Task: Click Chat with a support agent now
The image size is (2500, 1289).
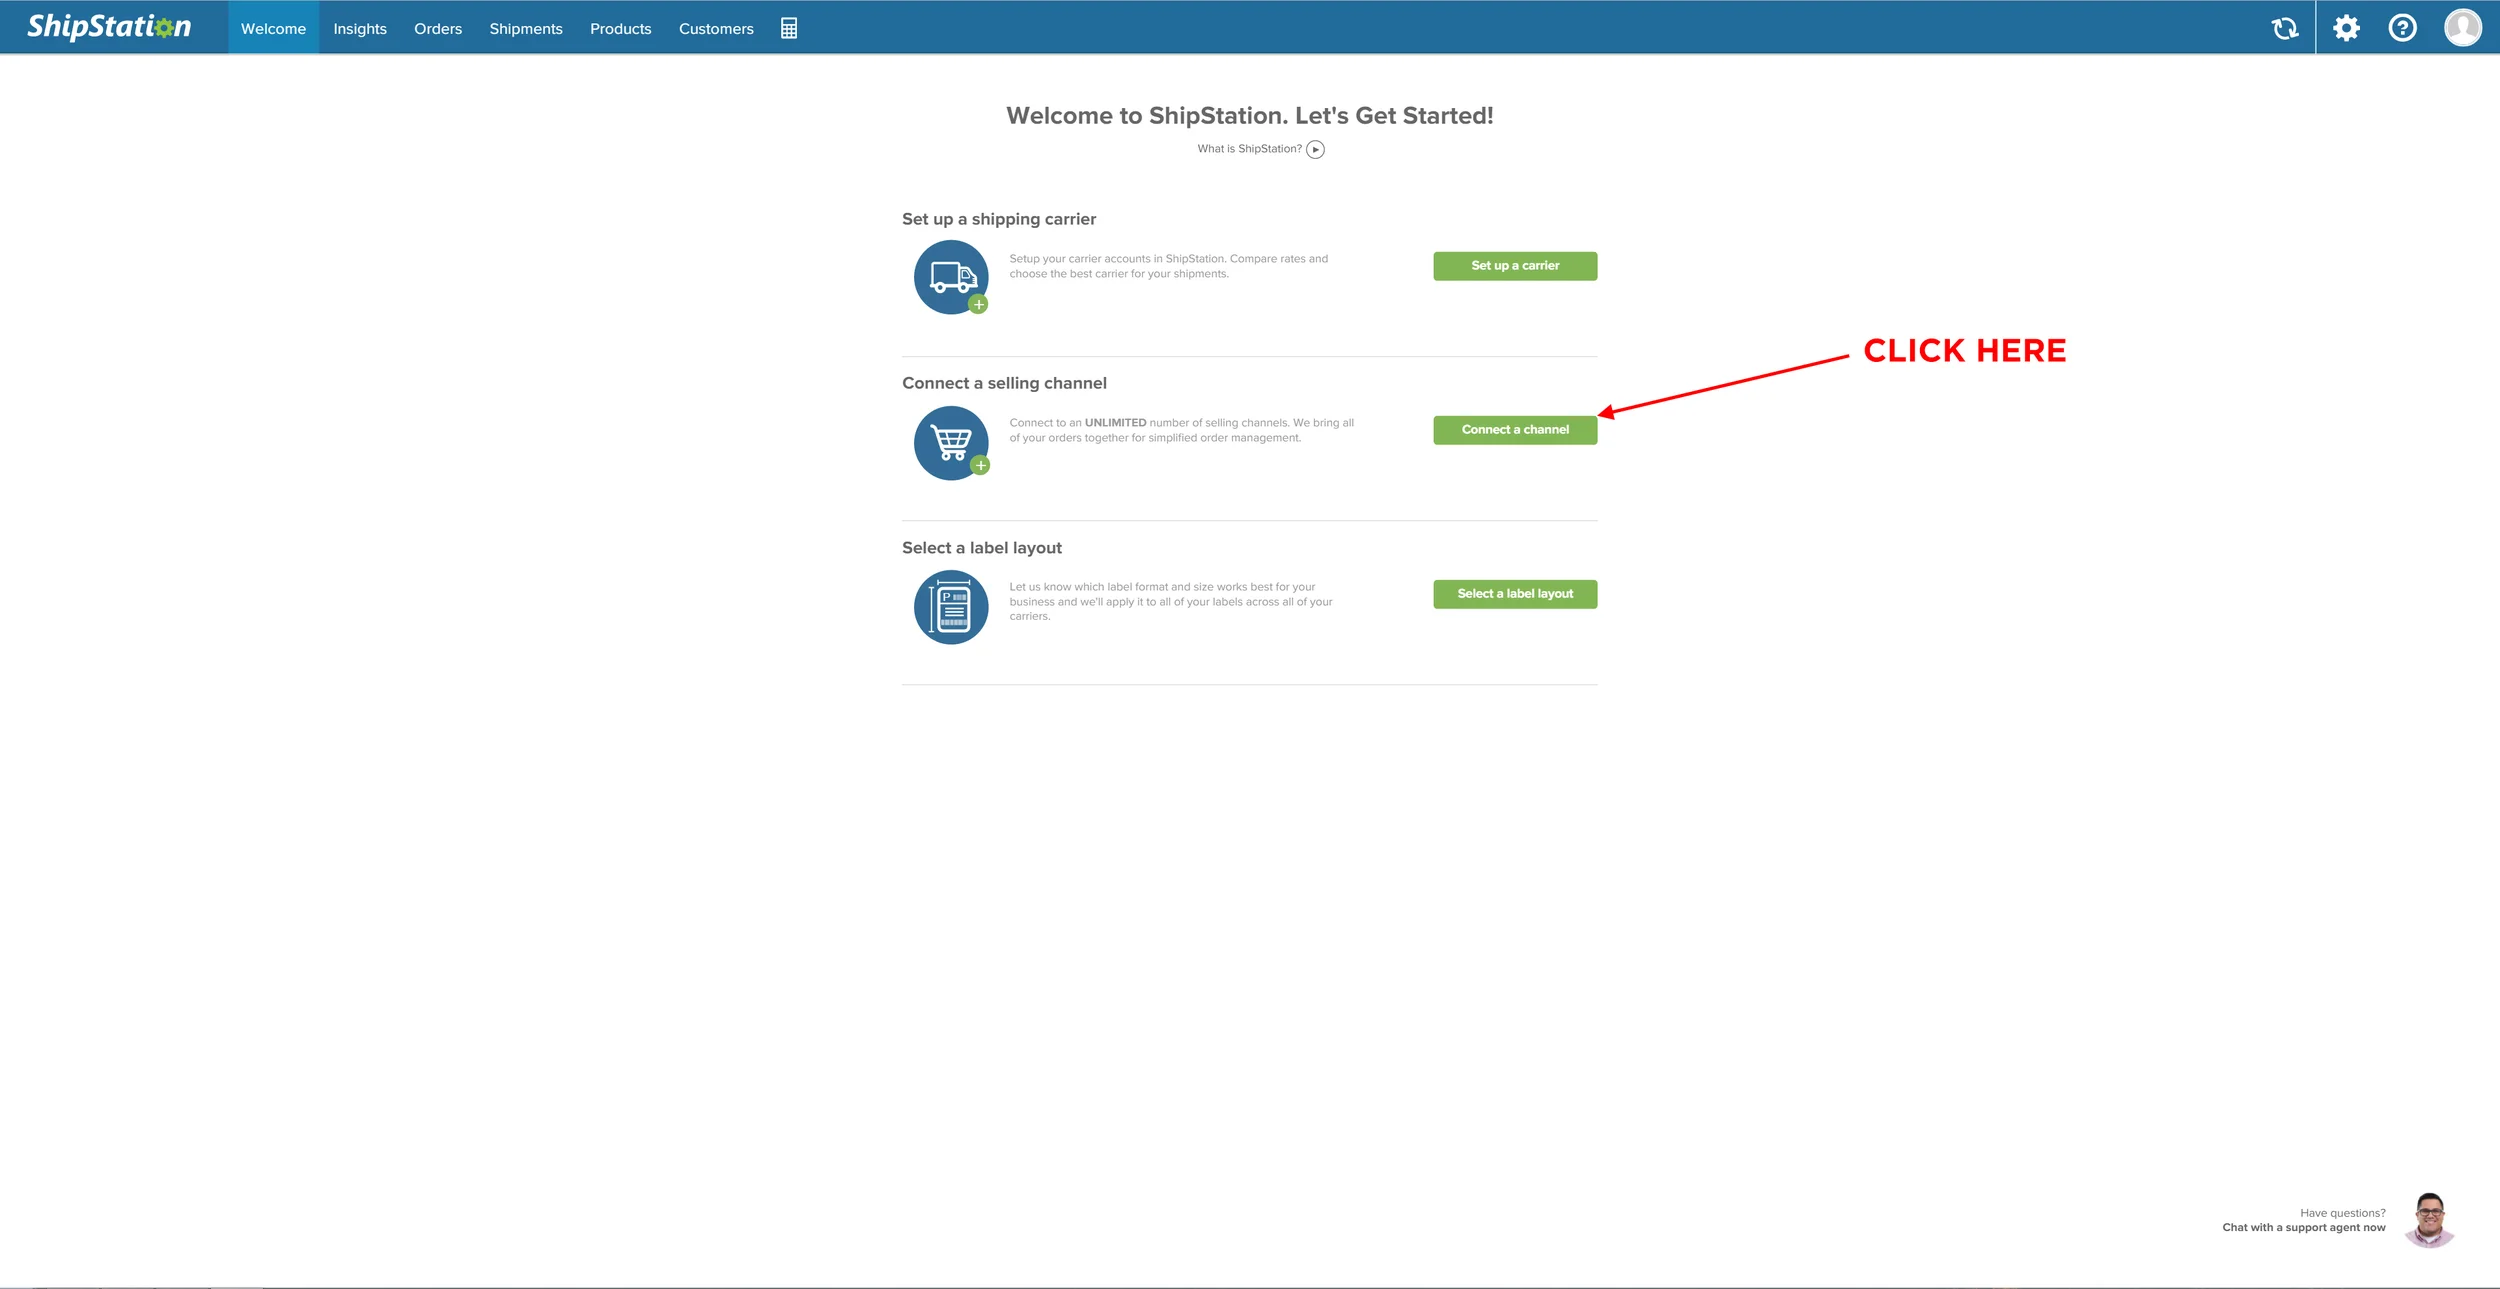Action: [x=2304, y=1227]
